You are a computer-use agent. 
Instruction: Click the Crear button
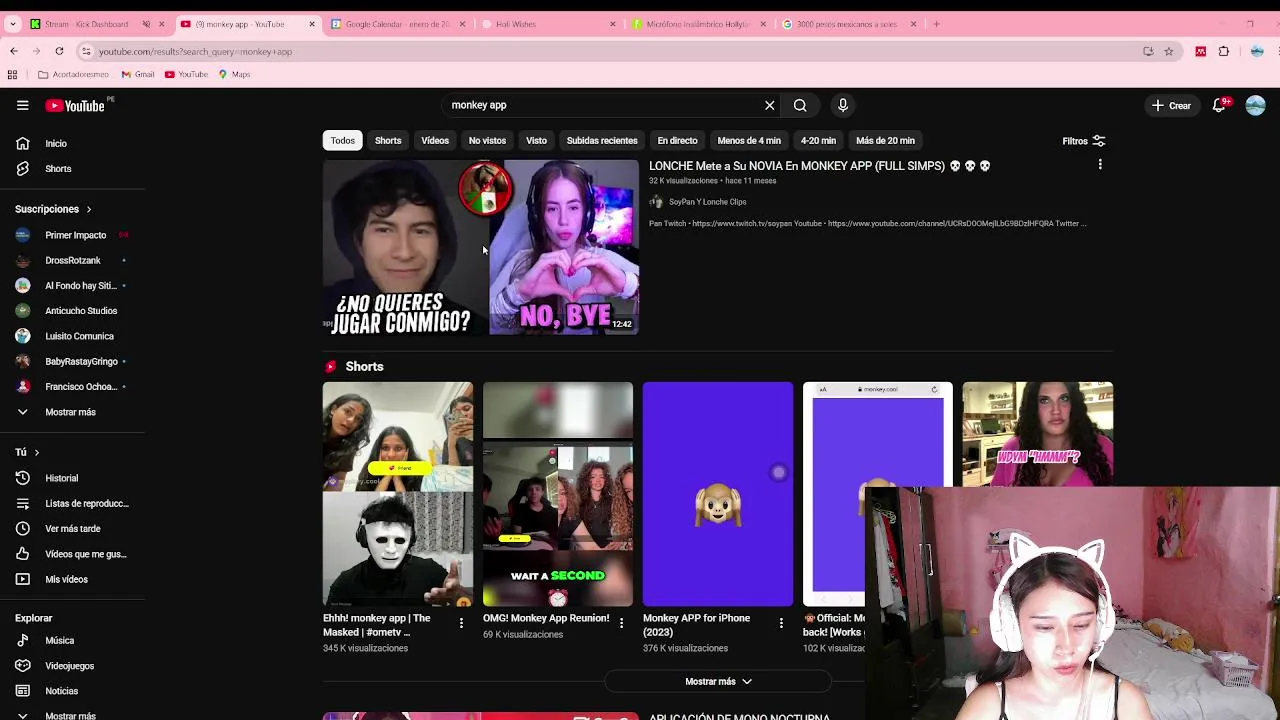[1172, 105]
